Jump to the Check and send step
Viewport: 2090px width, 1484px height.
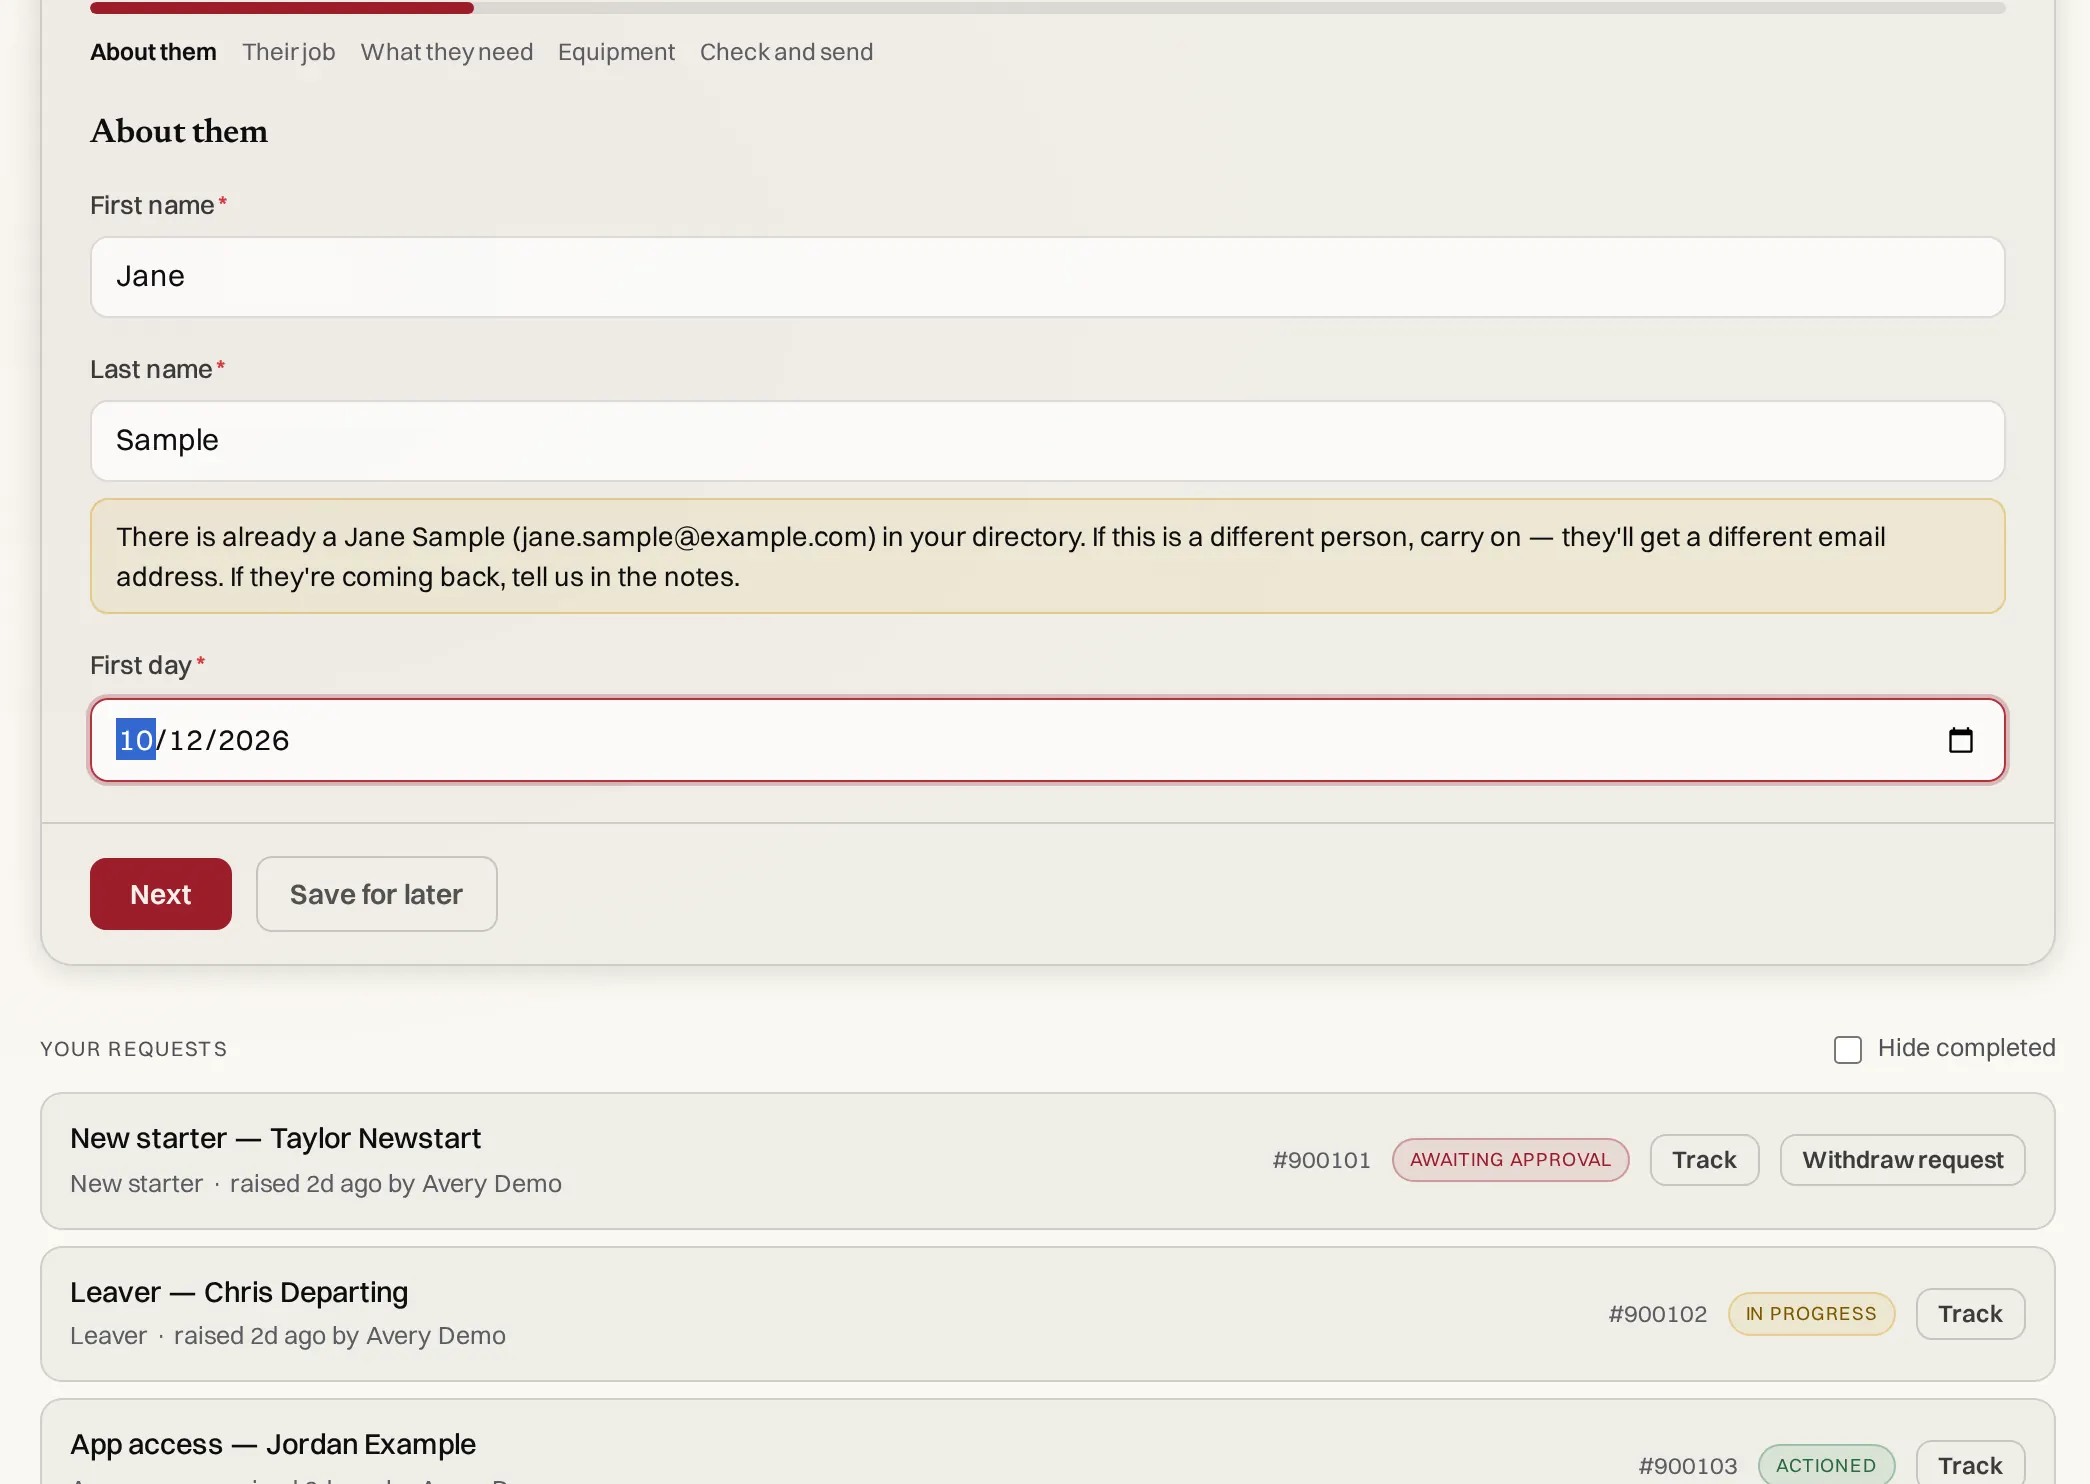(786, 52)
